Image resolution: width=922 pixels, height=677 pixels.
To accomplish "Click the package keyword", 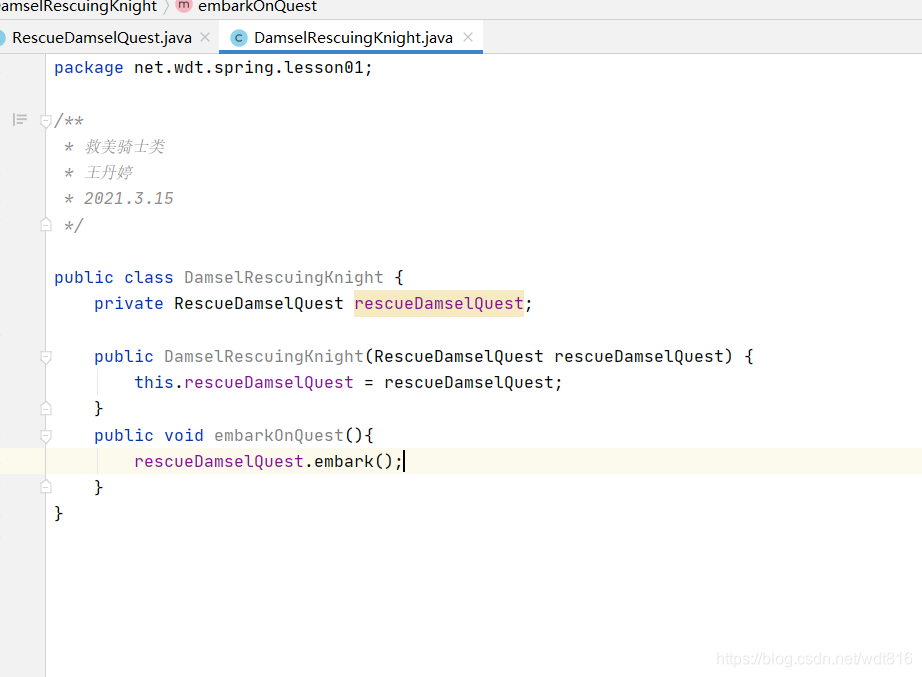I will pos(89,68).
